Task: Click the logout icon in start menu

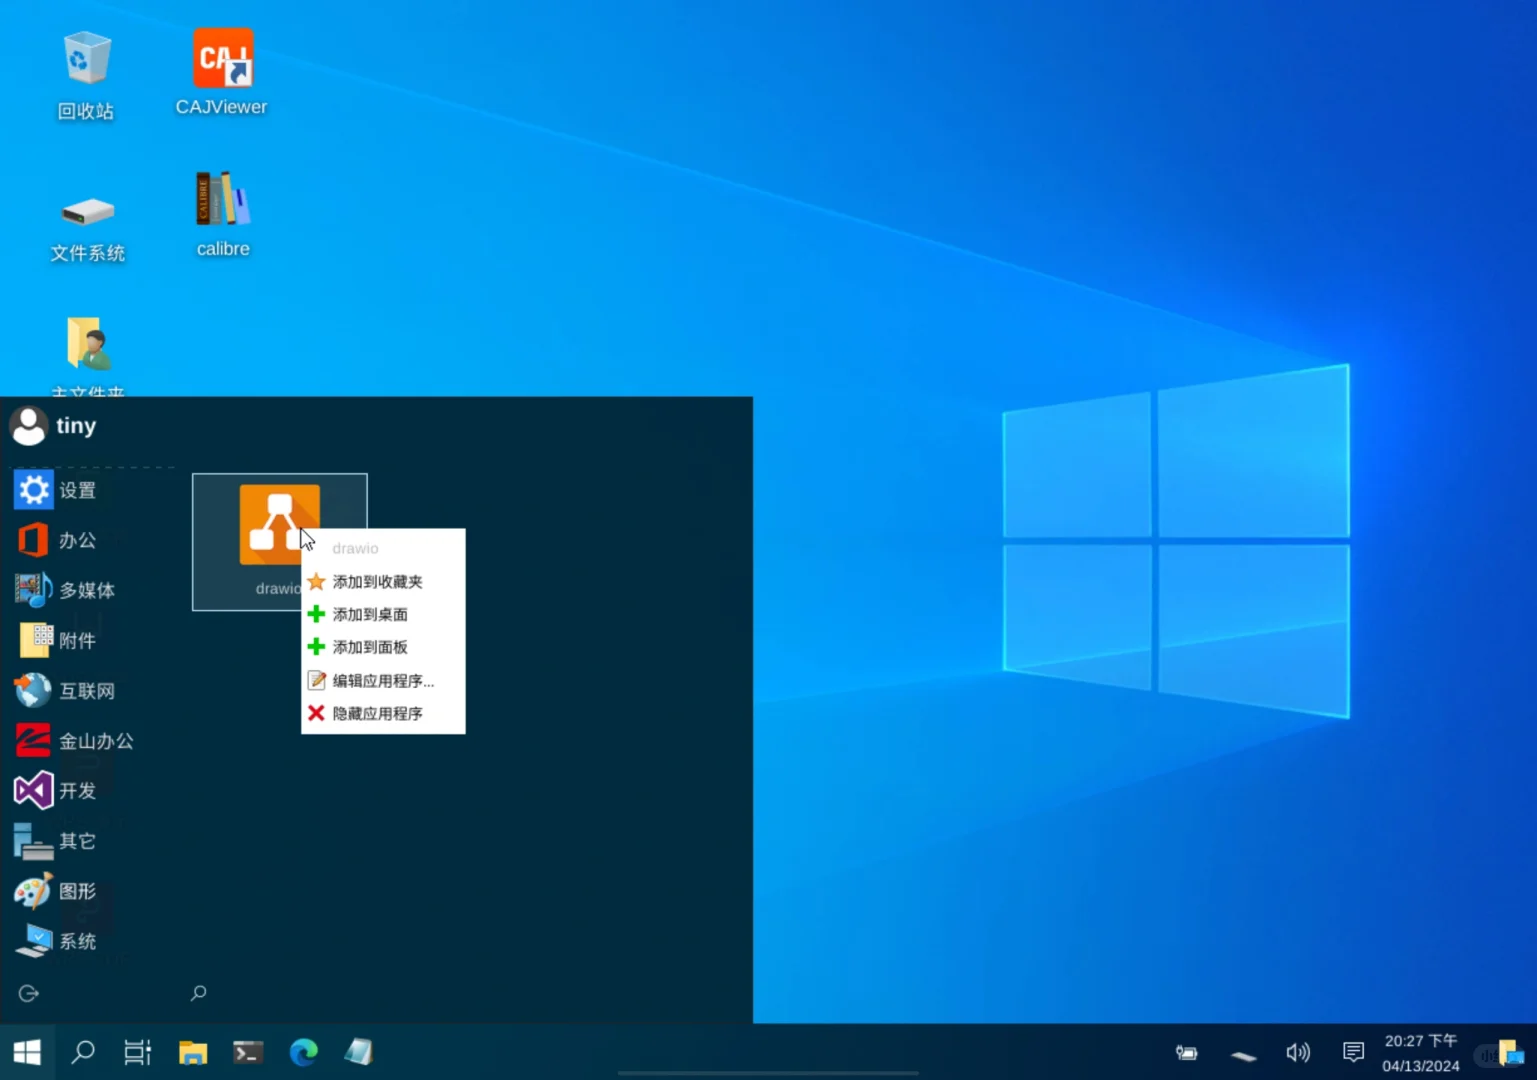Action: [29, 993]
